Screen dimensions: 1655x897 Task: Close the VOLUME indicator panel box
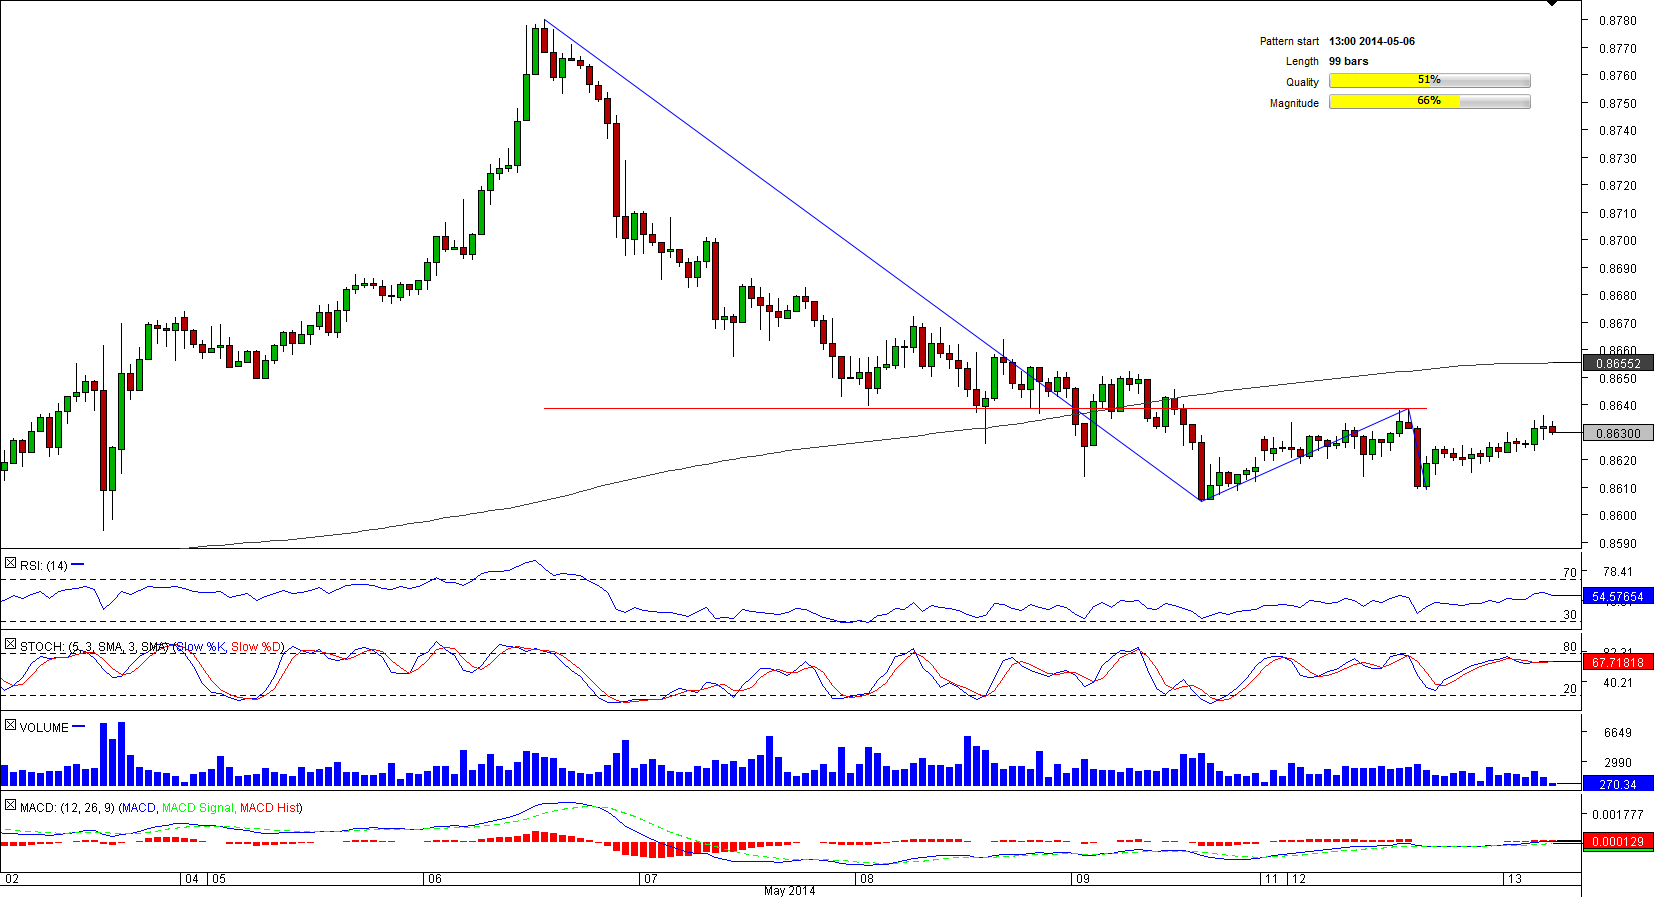[x=10, y=726]
